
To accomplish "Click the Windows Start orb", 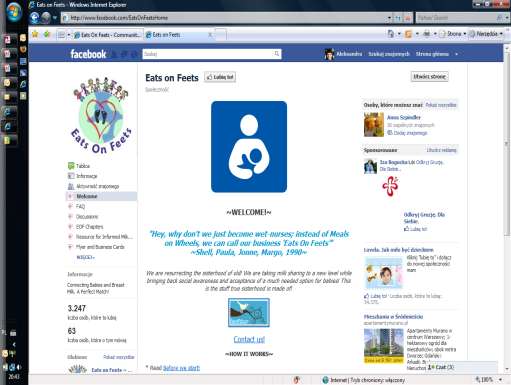I will [x=14, y=13].
